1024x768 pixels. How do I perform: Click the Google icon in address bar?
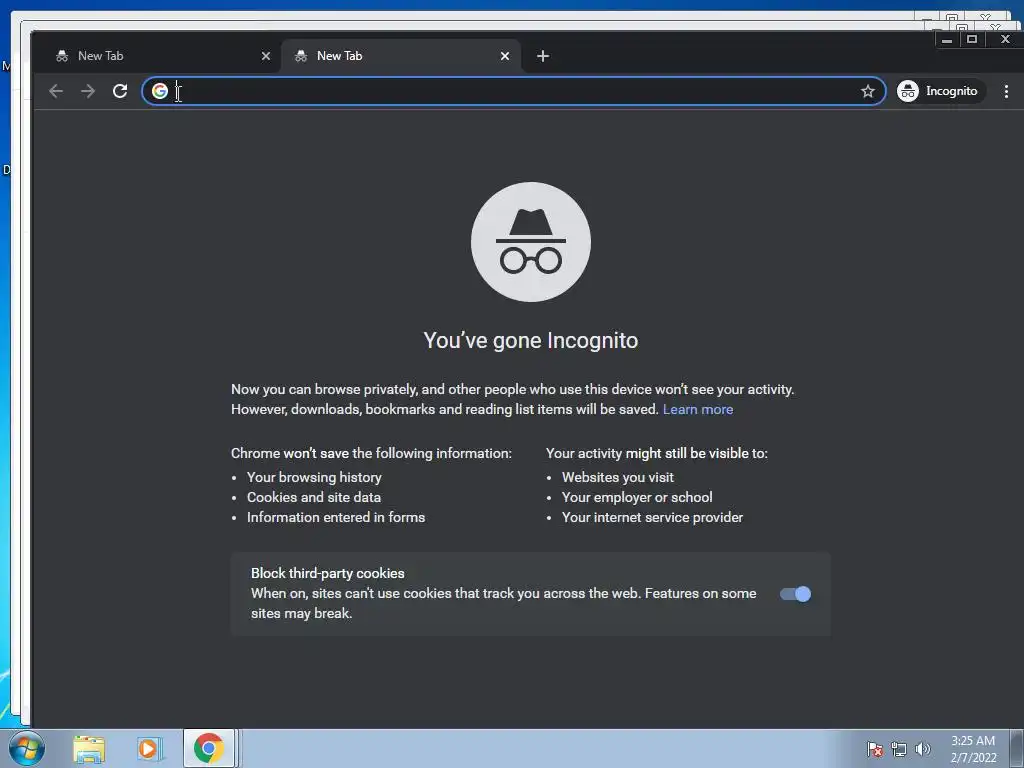(x=160, y=91)
